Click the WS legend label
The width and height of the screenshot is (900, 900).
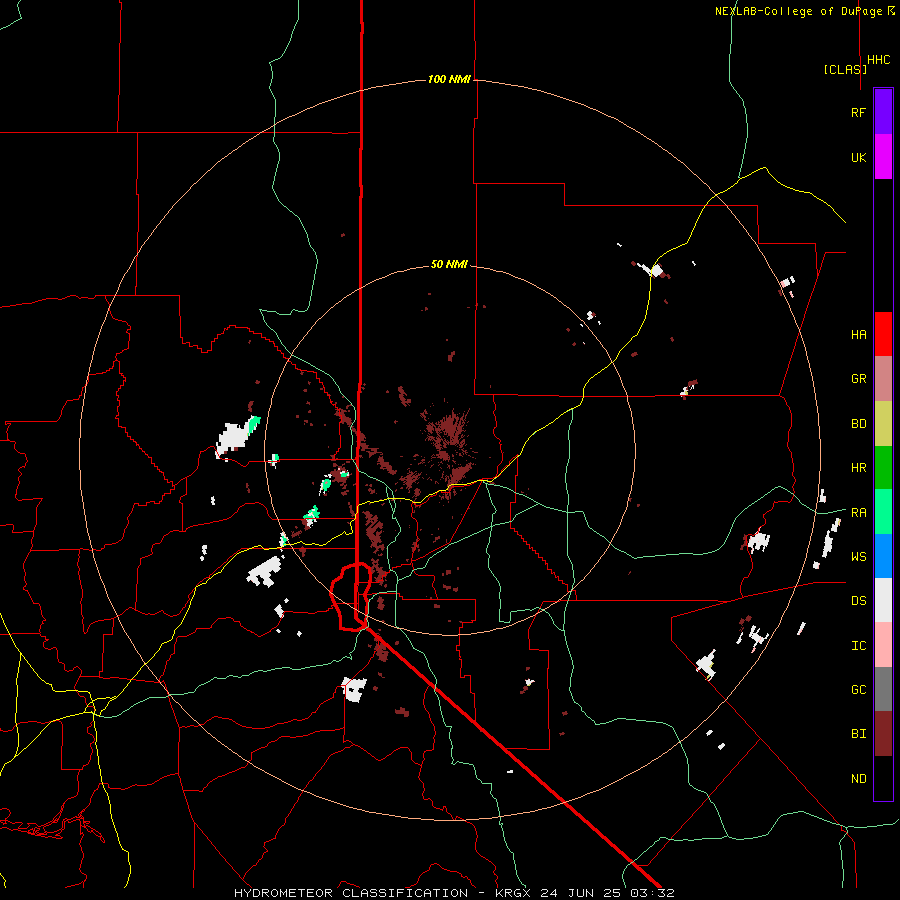click(858, 557)
